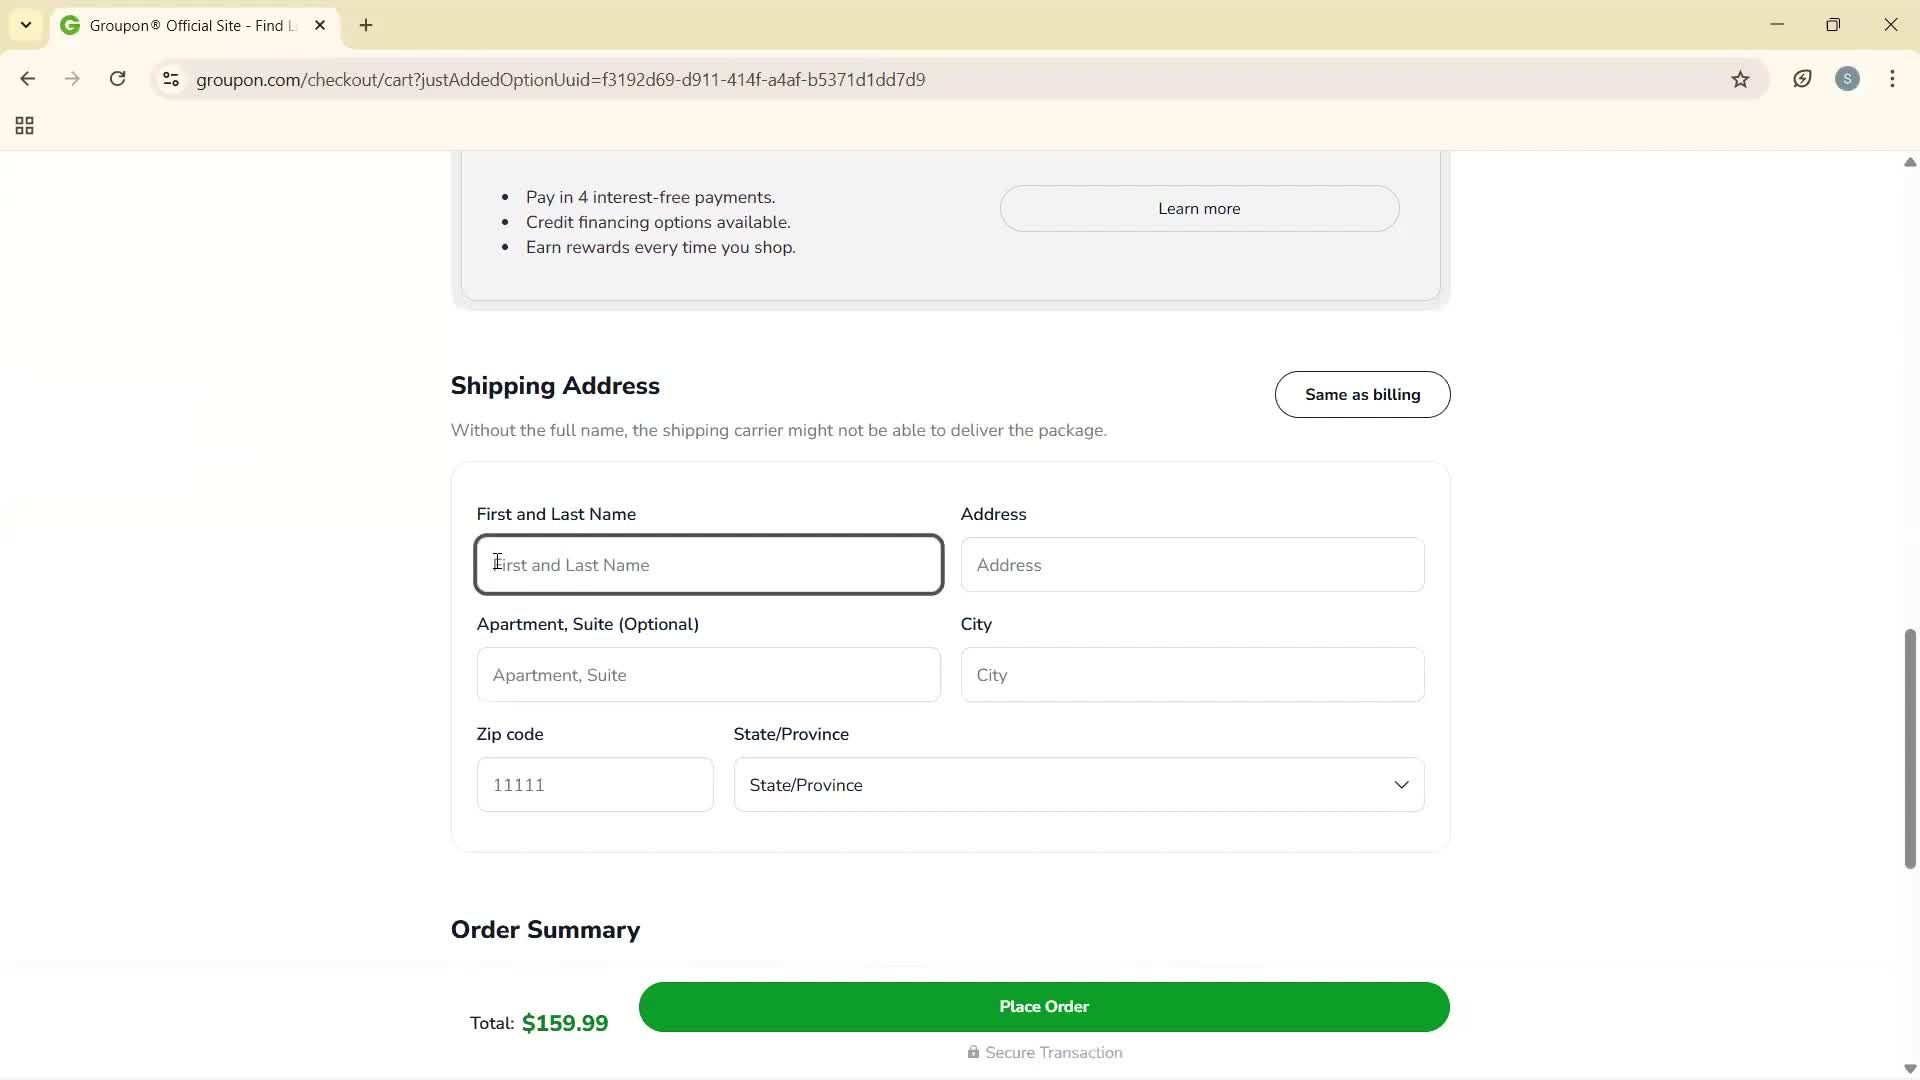The width and height of the screenshot is (1920, 1080).
Task: Open Chrome's three-dot menu
Action: [1892, 78]
